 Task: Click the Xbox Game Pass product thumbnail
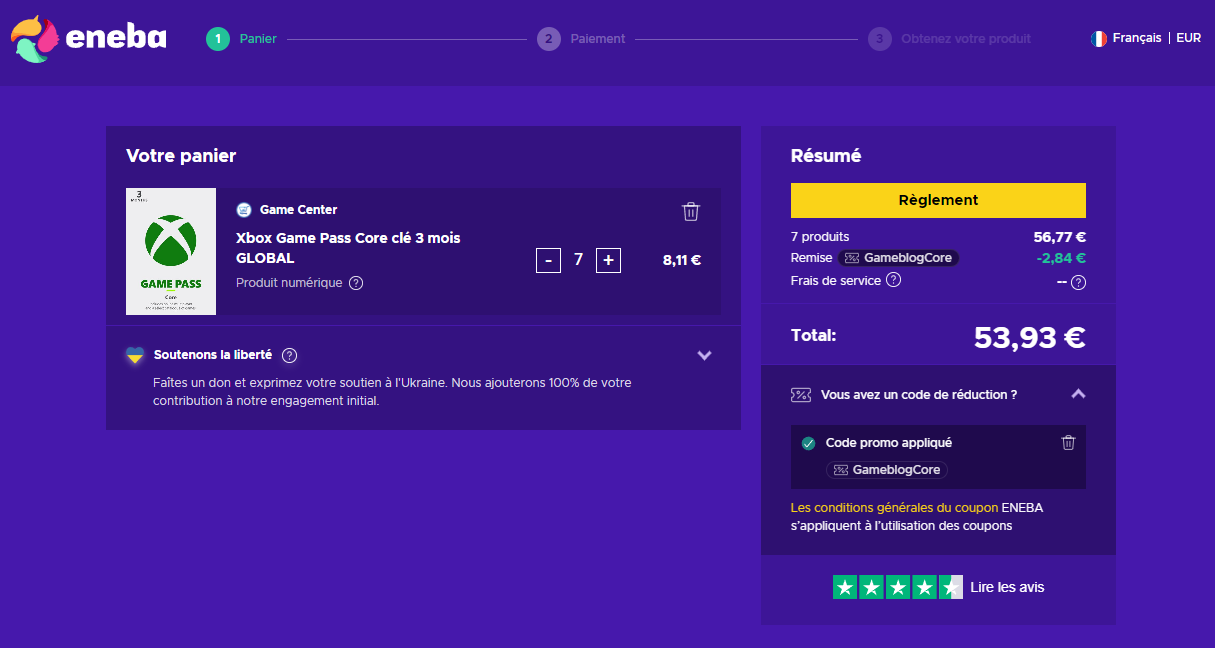[x=171, y=251]
